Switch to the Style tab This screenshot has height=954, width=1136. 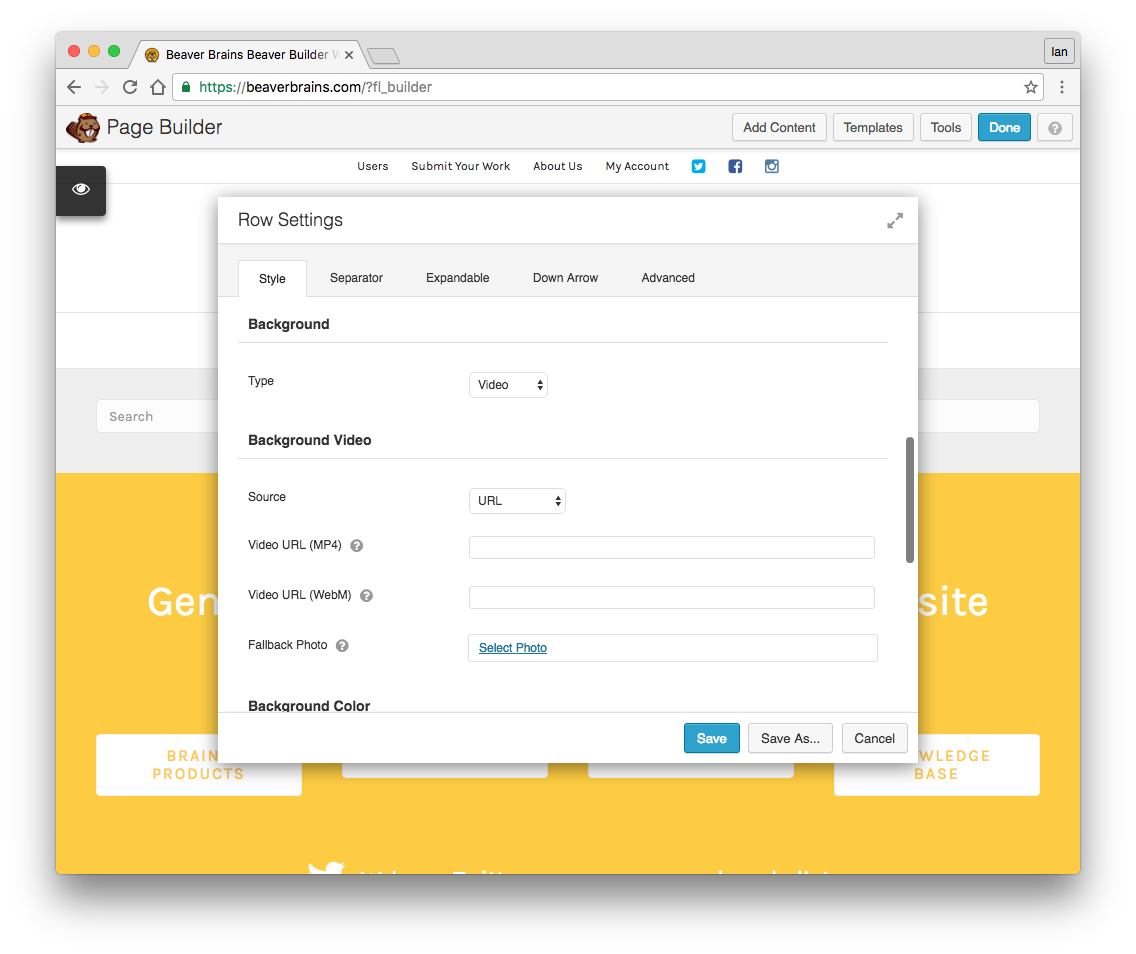pos(272,279)
